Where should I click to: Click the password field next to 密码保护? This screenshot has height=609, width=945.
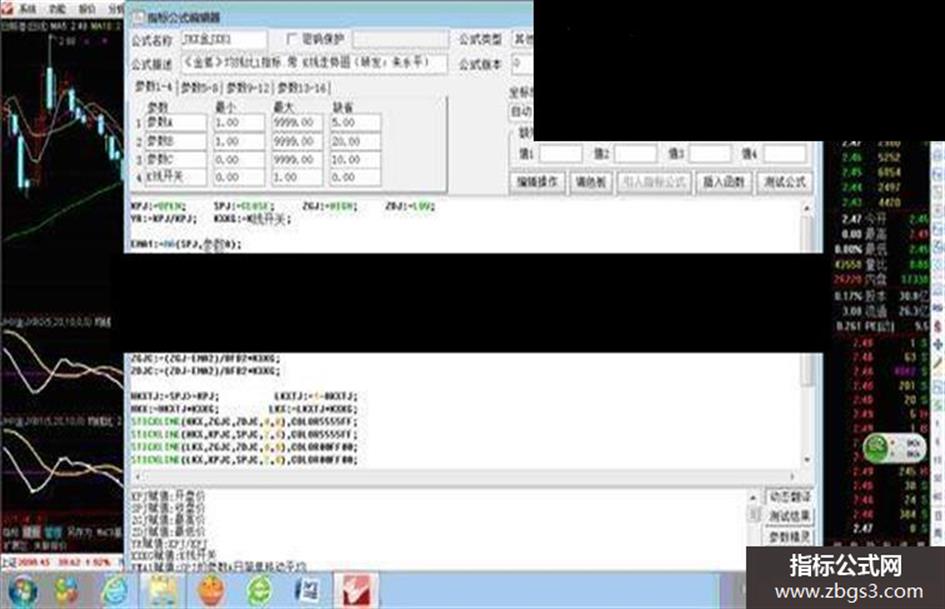400,39
